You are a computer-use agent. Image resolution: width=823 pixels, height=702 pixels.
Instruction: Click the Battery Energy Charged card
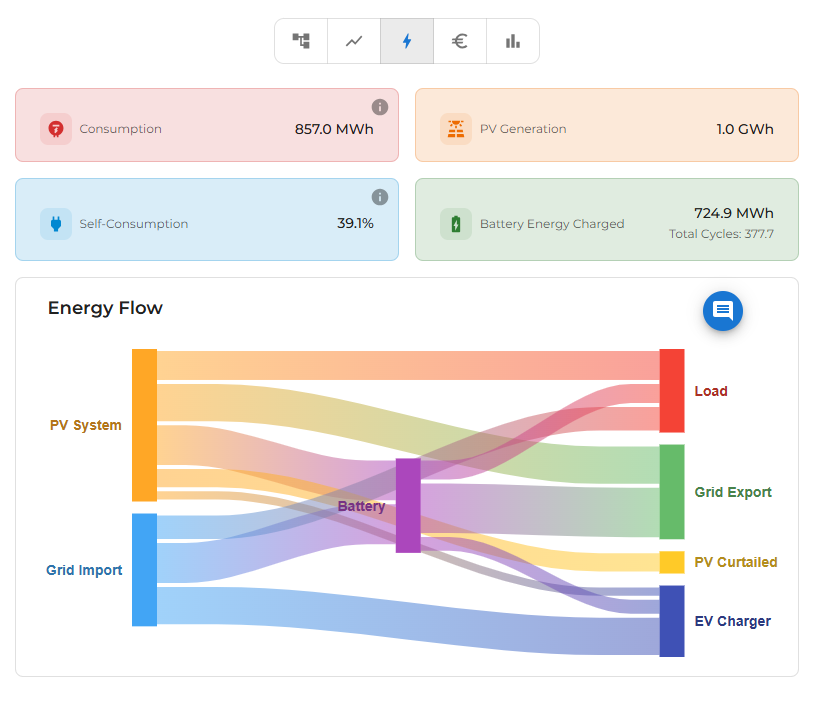[606, 220]
